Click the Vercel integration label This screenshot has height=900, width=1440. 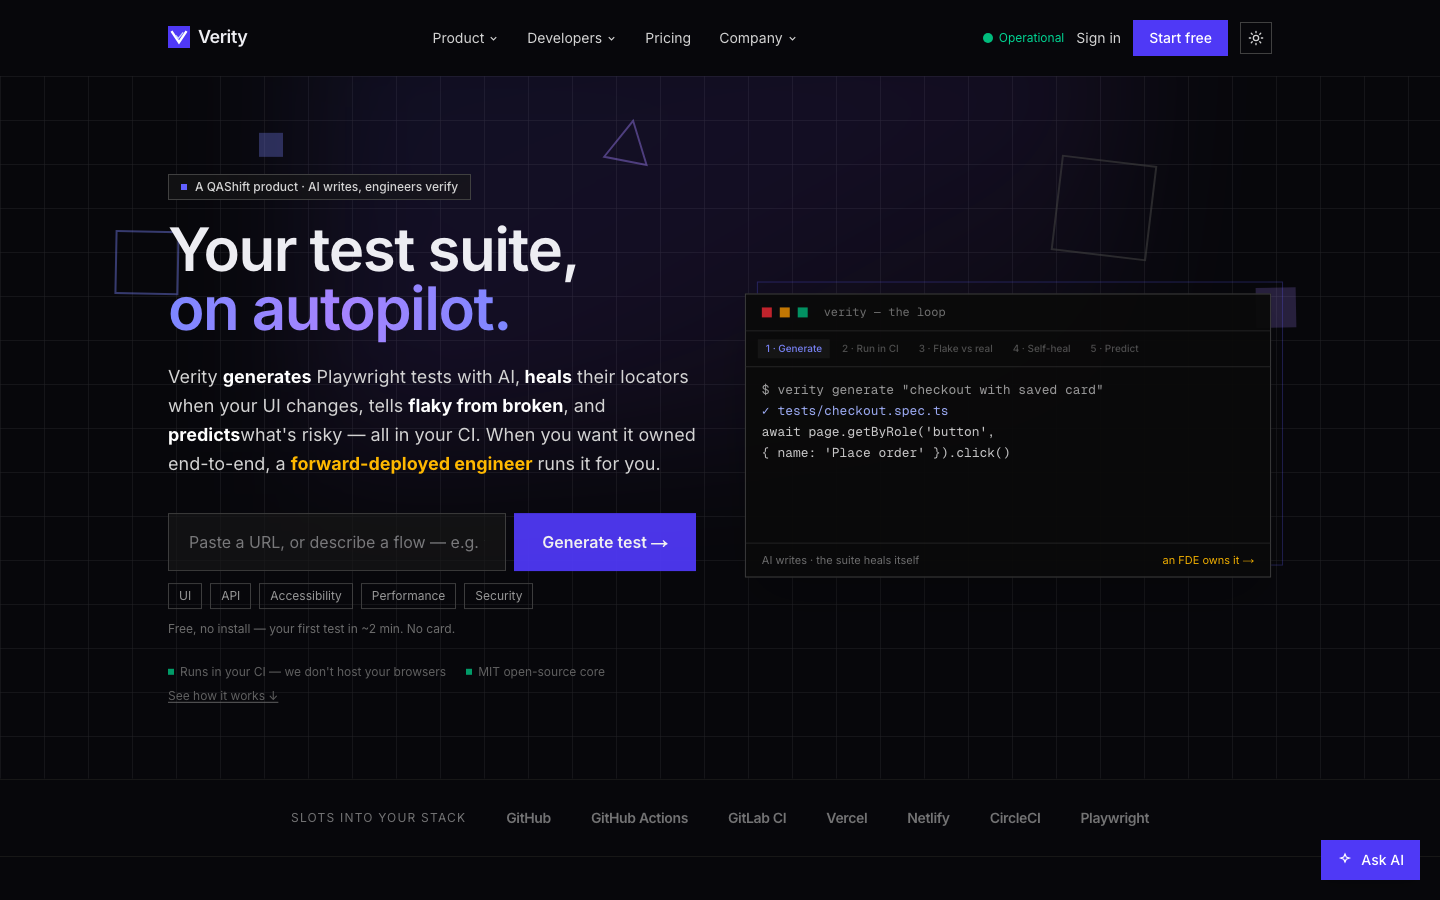pyautogui.click(x=847, y=818)
